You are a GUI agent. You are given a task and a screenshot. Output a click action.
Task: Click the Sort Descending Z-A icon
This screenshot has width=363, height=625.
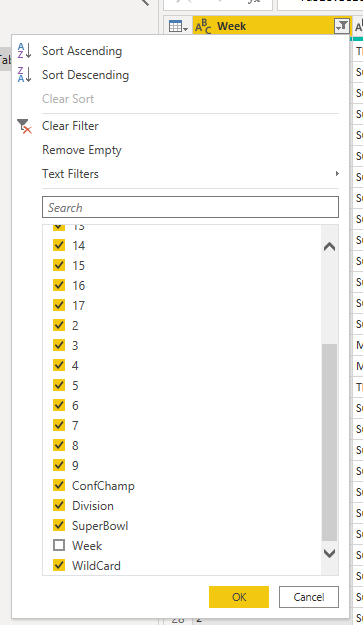pos(24,75)
